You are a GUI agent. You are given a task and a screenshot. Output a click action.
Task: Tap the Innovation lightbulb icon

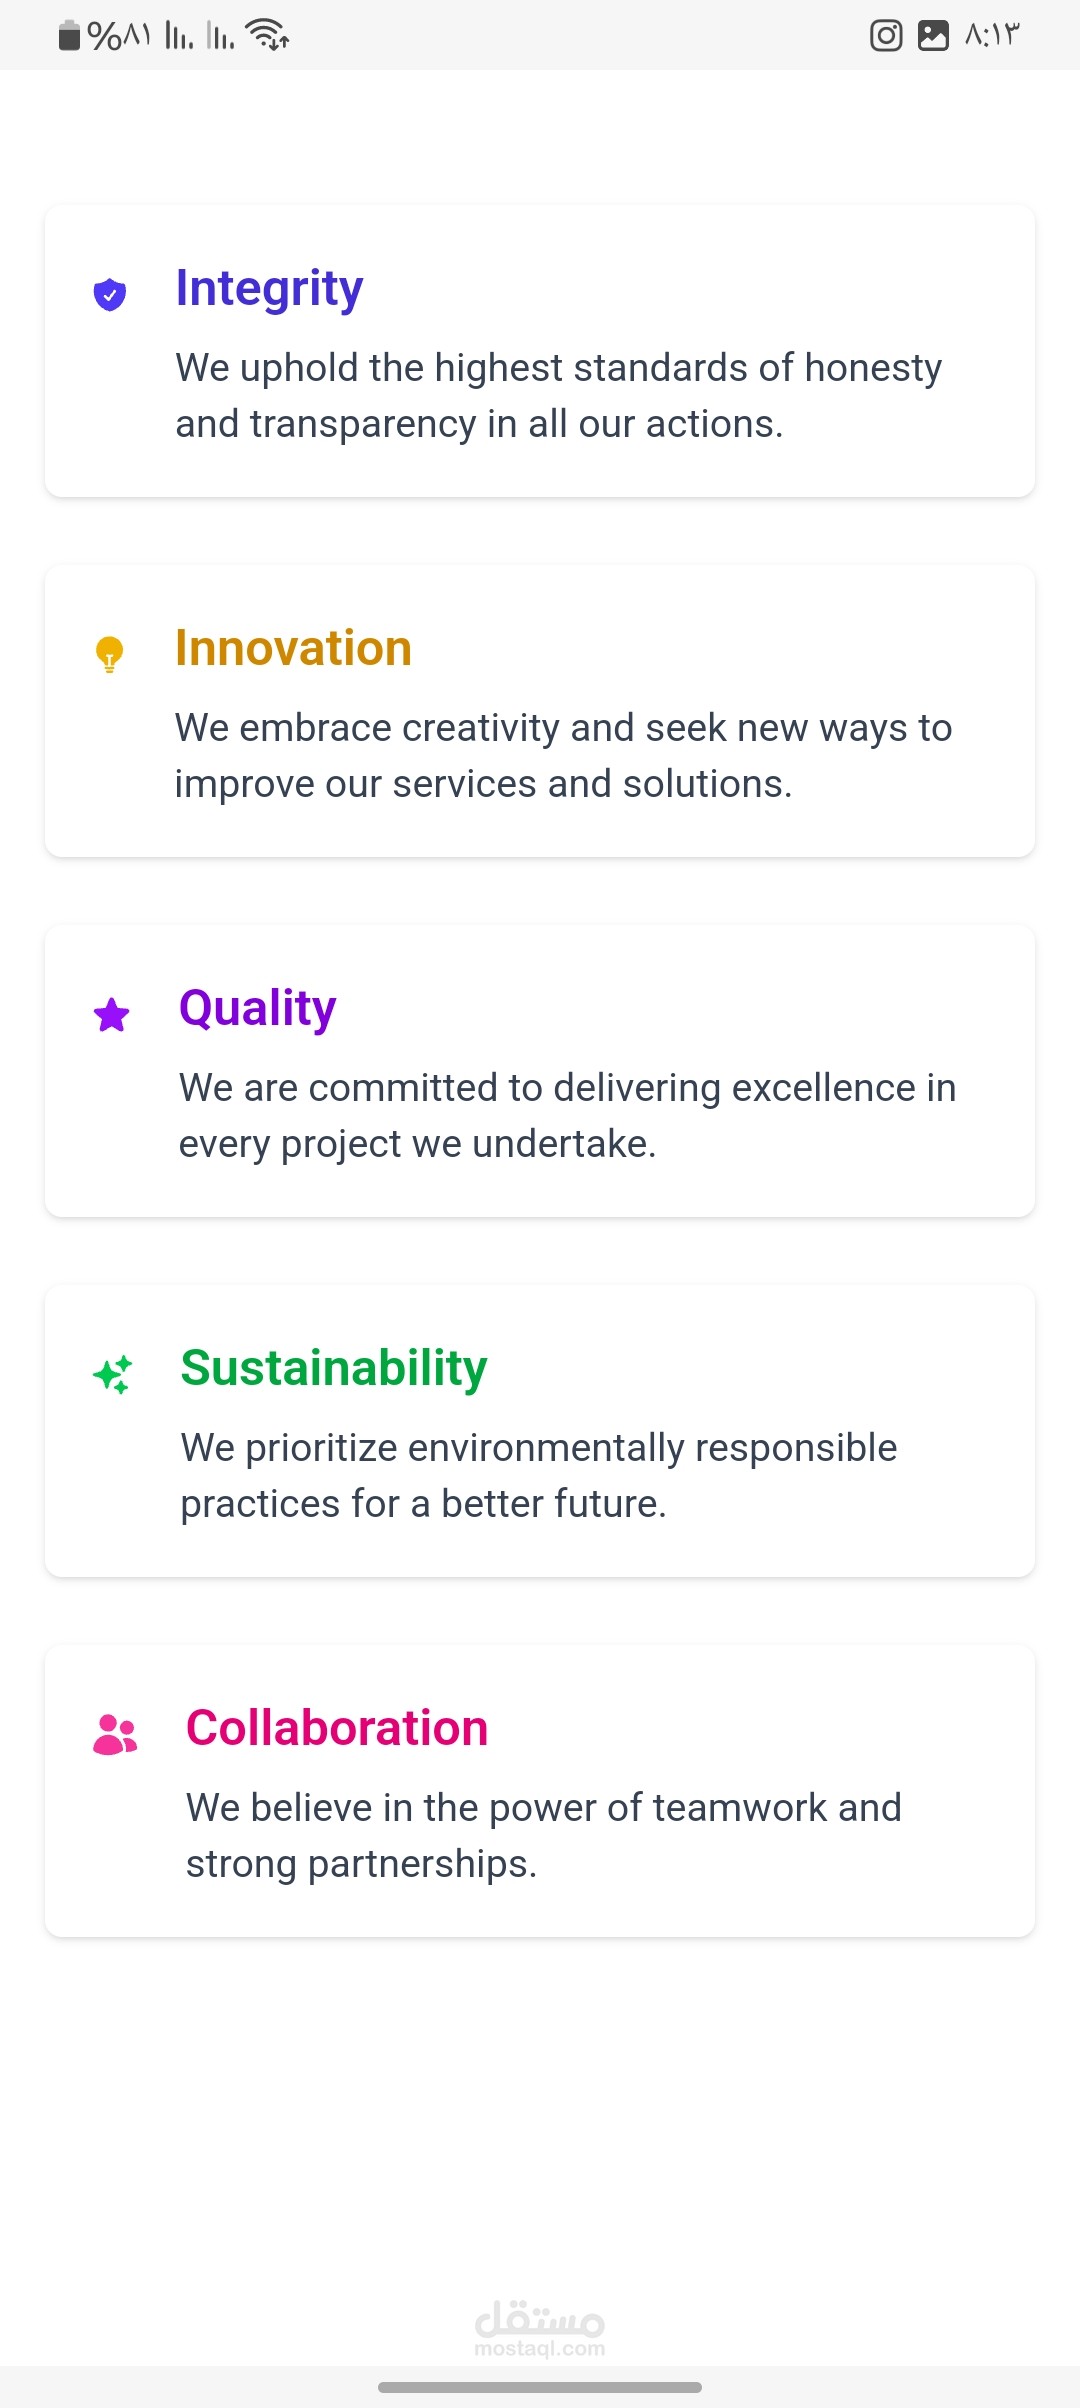109,655
